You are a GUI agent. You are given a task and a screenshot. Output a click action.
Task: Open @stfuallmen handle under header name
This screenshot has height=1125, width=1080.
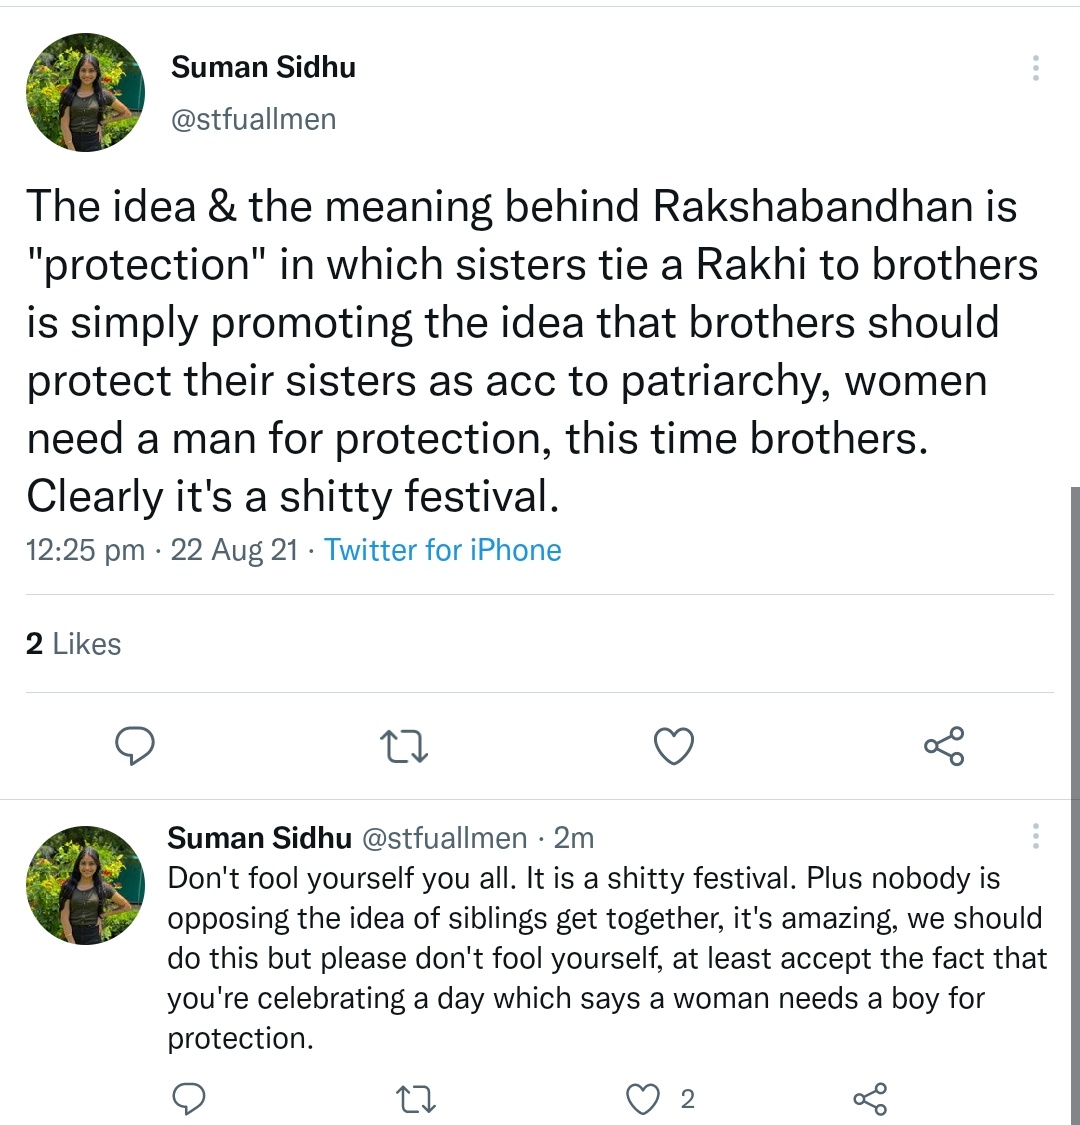coord(253,119)
